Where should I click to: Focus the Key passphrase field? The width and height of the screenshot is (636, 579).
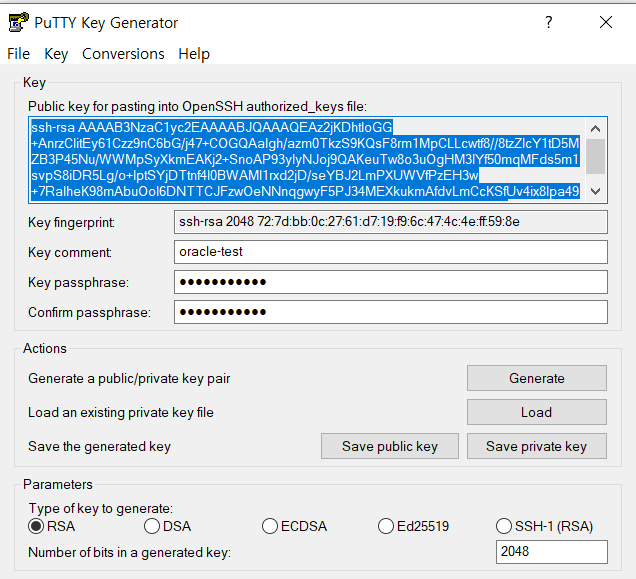coord(391,282)
